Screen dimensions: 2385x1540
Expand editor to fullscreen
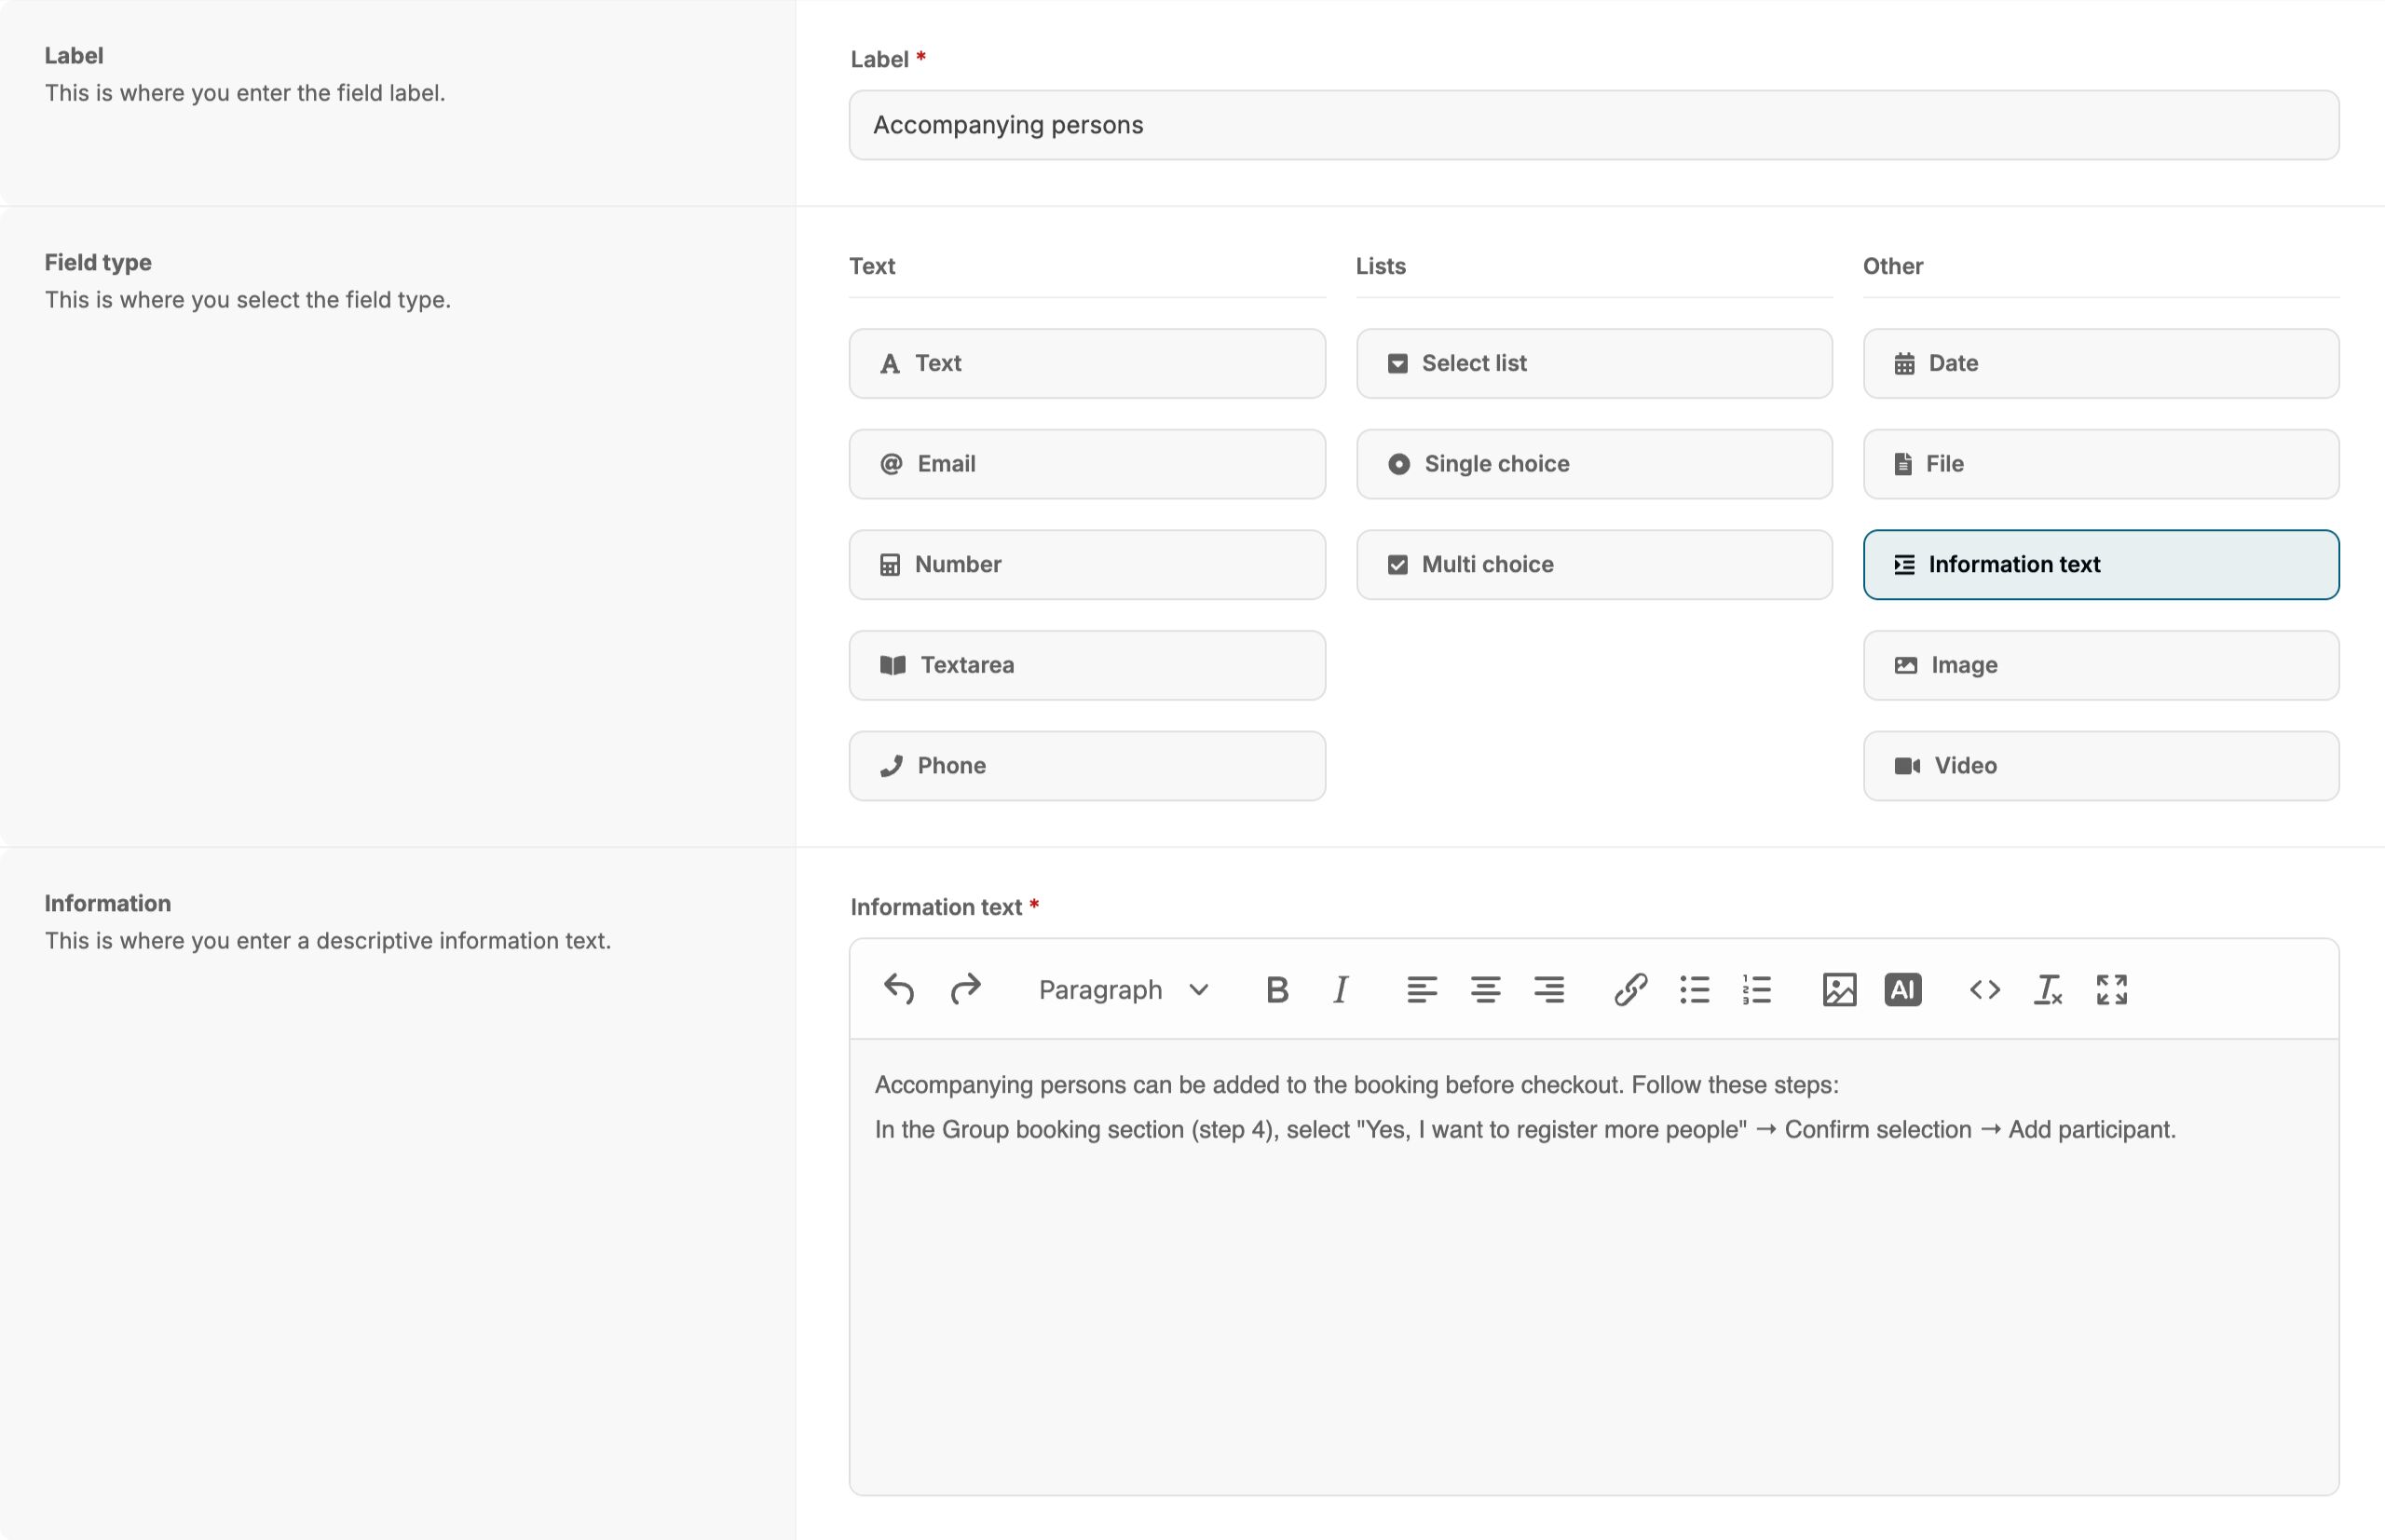click(x=2111, y=989)
